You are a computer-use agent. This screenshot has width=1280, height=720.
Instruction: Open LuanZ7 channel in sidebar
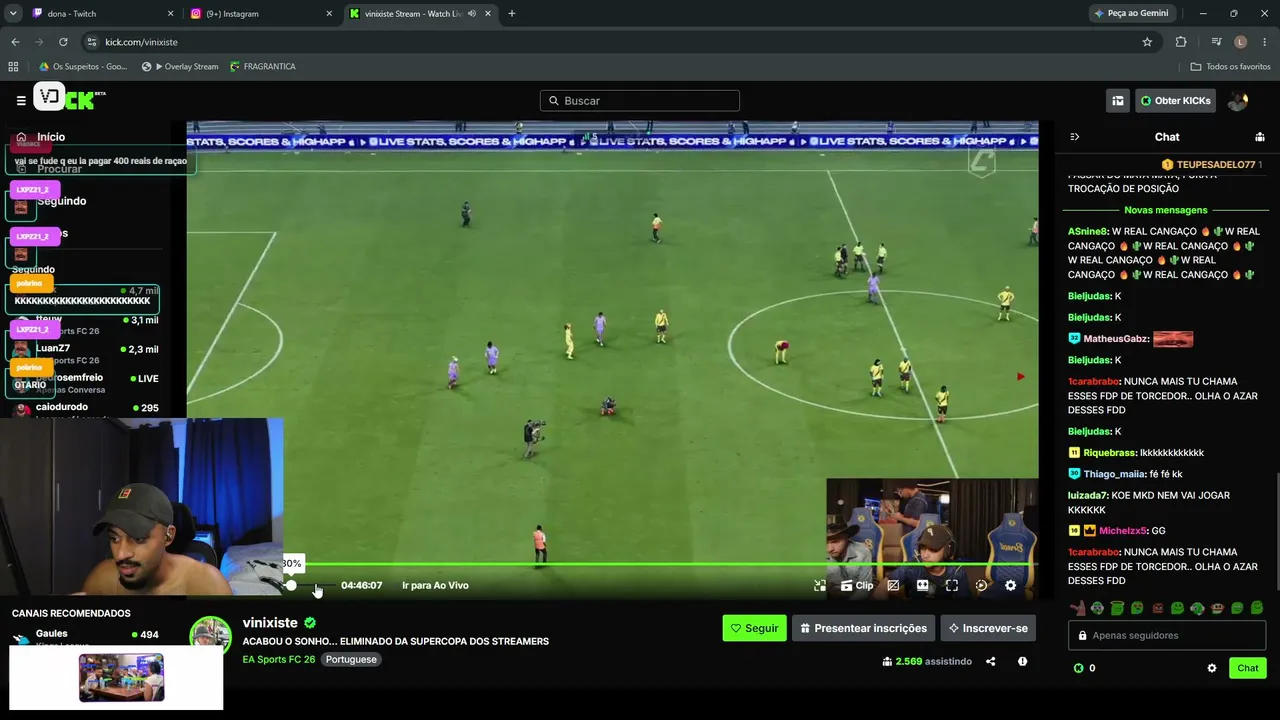[x=85, y=350]
